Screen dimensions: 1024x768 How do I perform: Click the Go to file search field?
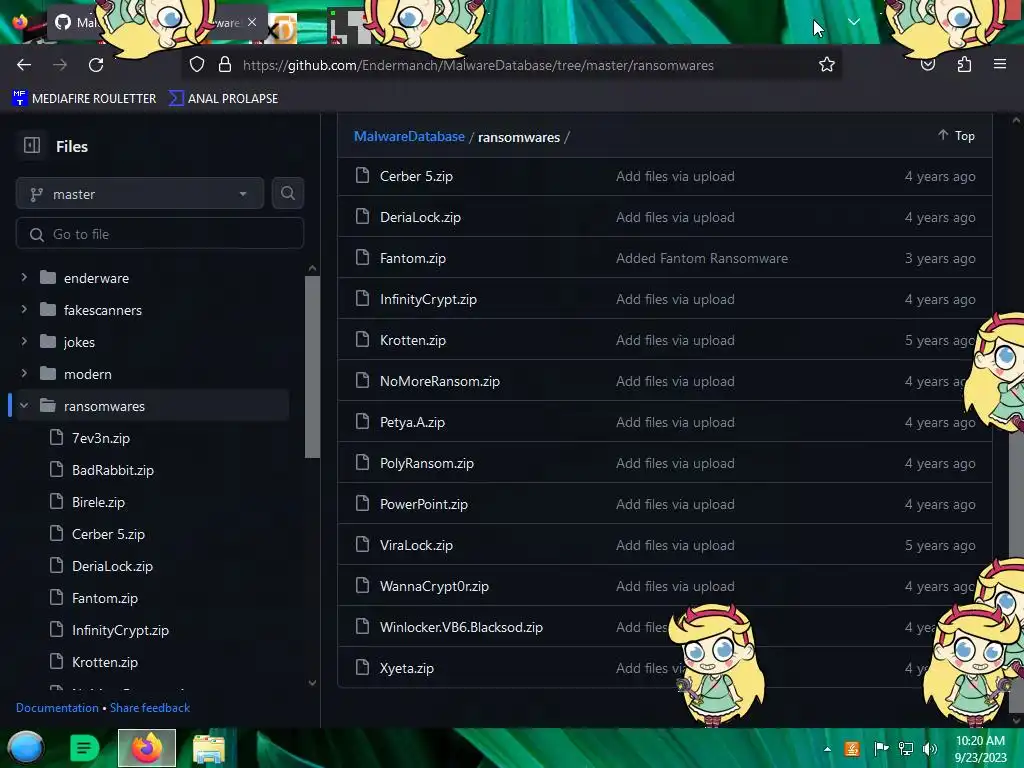point(159,233)
